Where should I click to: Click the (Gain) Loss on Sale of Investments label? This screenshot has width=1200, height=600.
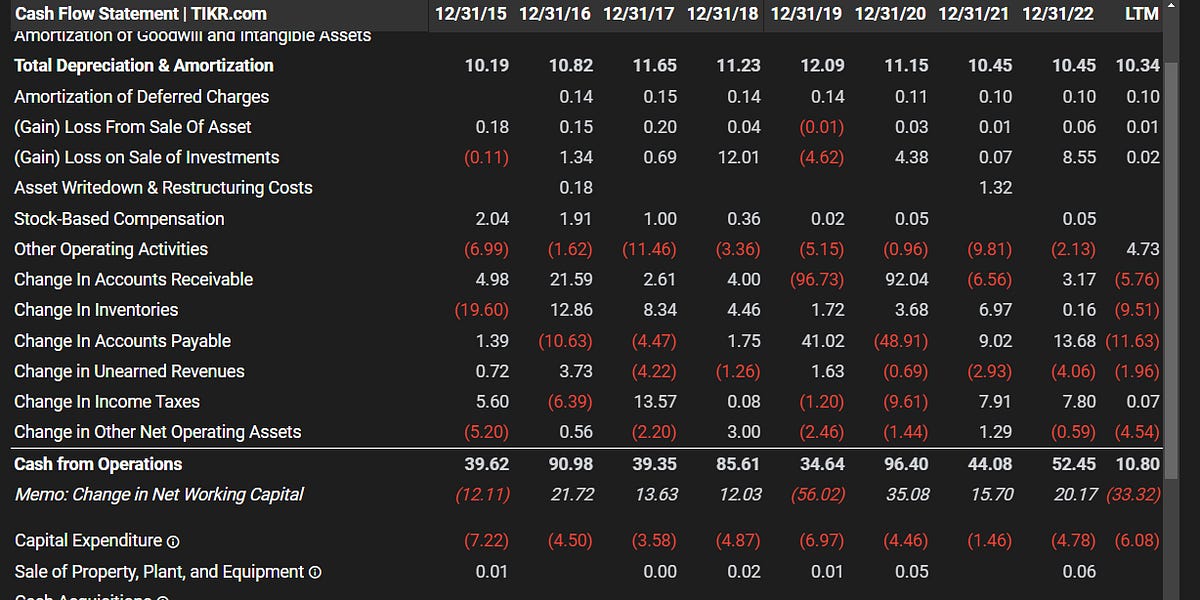[146, 157]
